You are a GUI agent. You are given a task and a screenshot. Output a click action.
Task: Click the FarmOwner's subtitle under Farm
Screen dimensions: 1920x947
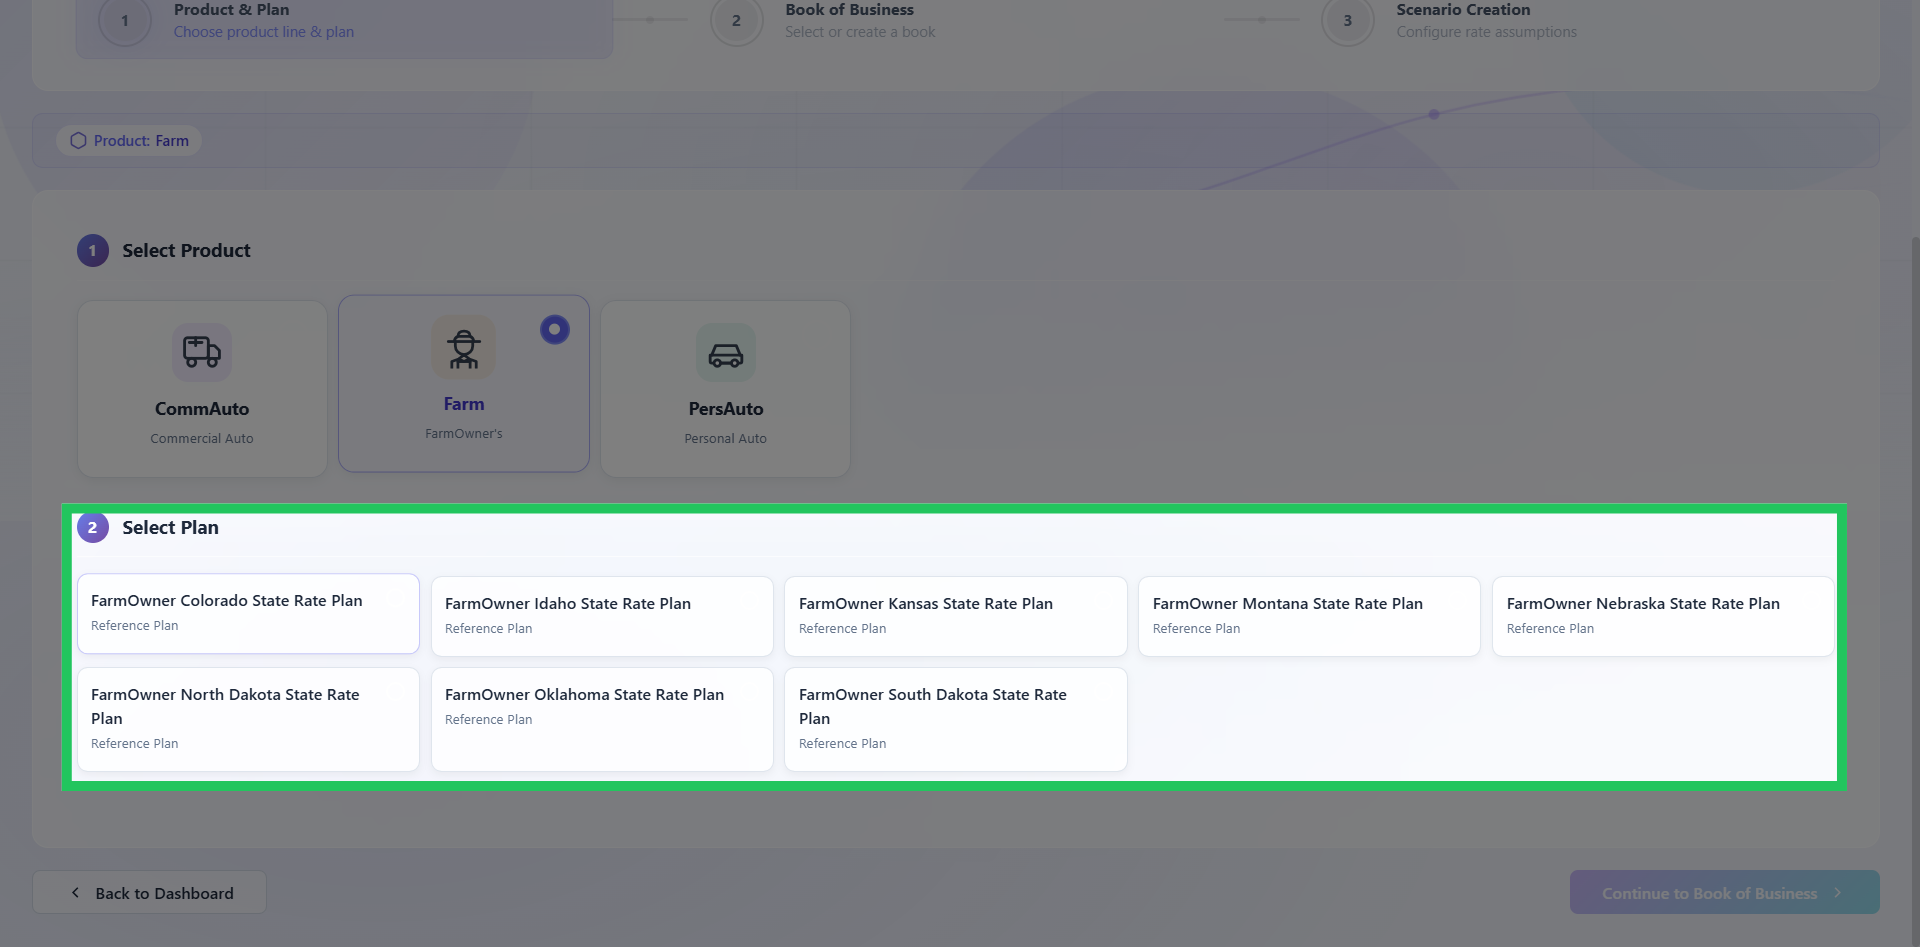point(464,434)
